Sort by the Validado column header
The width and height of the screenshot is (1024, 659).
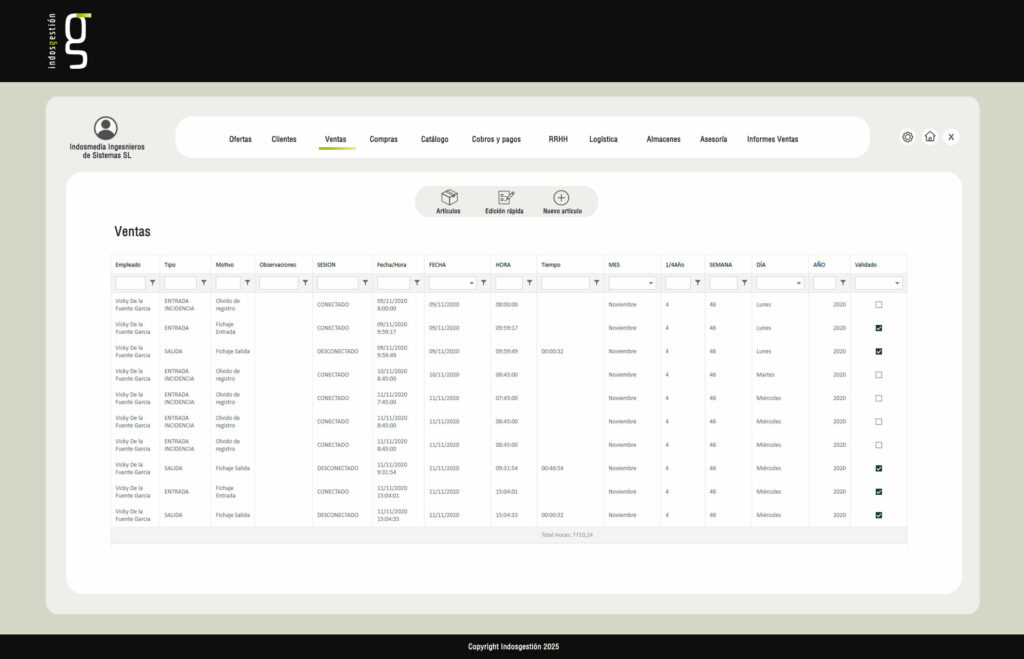point(865,265)
